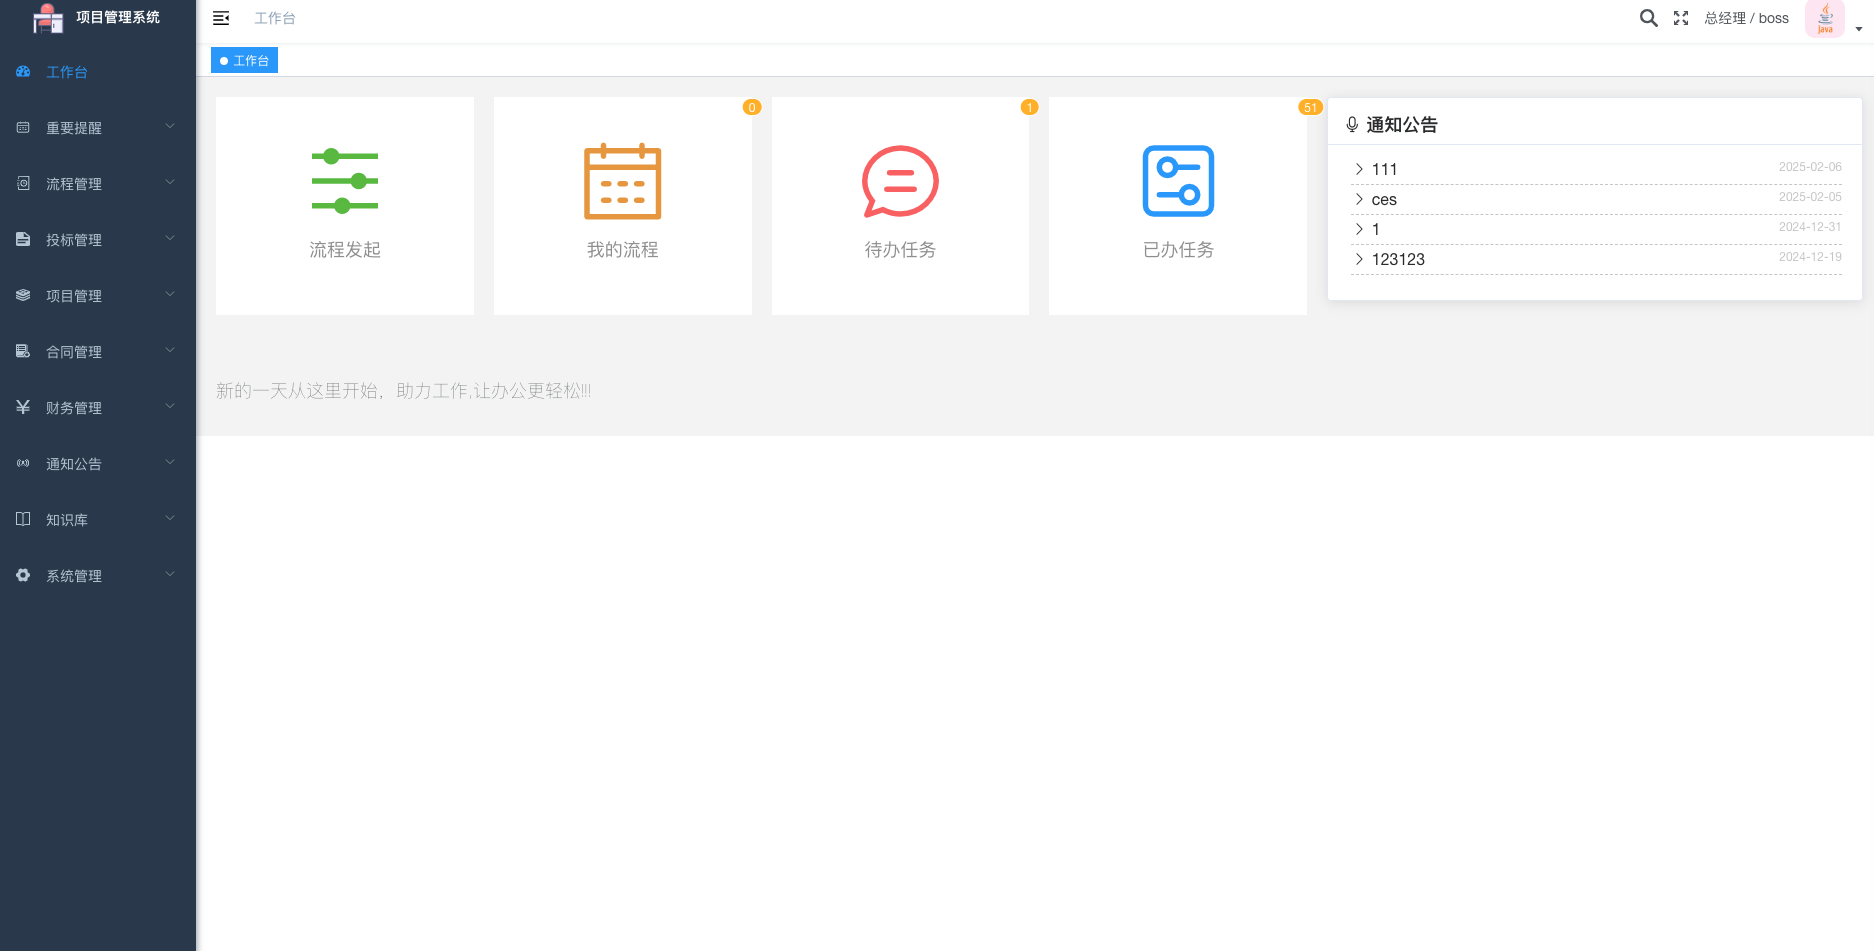Toggle the 知识库 sidebar section open
1874x951 pixels.
click(169, 518)
